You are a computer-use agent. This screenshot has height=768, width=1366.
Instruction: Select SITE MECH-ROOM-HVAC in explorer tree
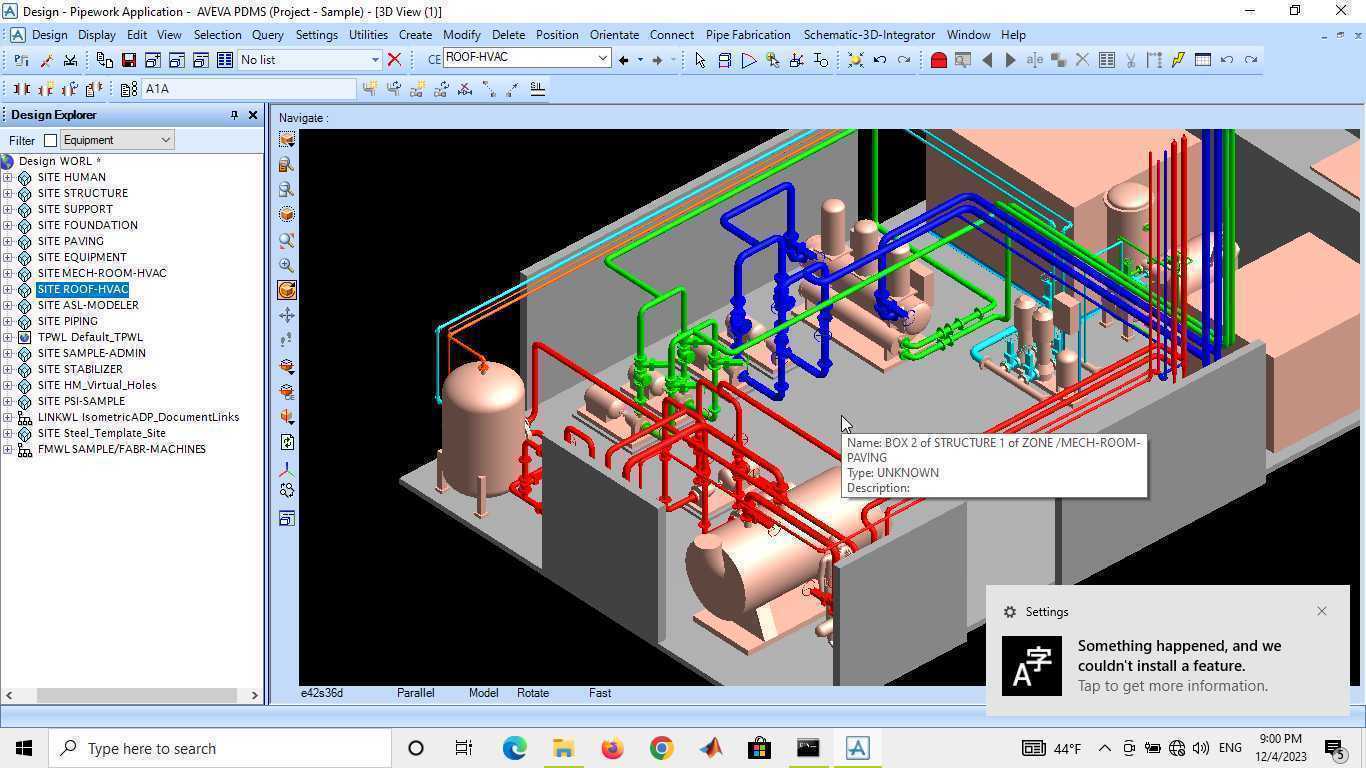point(102,273)
